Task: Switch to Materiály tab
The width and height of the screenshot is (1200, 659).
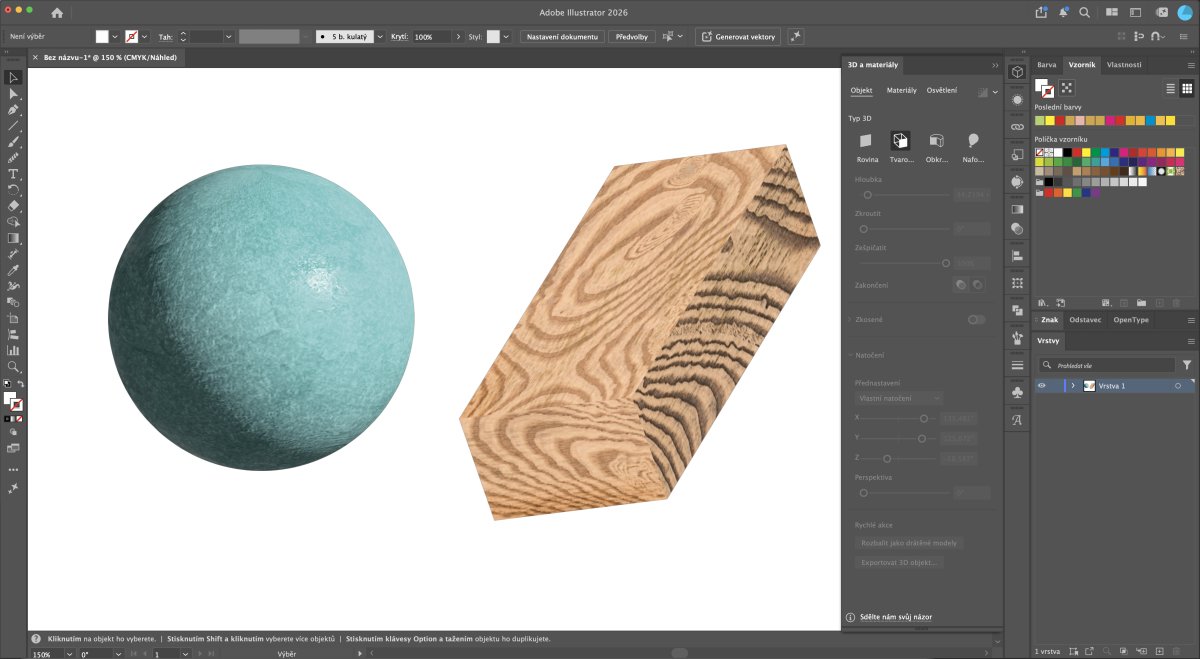Action: (x=902, y=90)
